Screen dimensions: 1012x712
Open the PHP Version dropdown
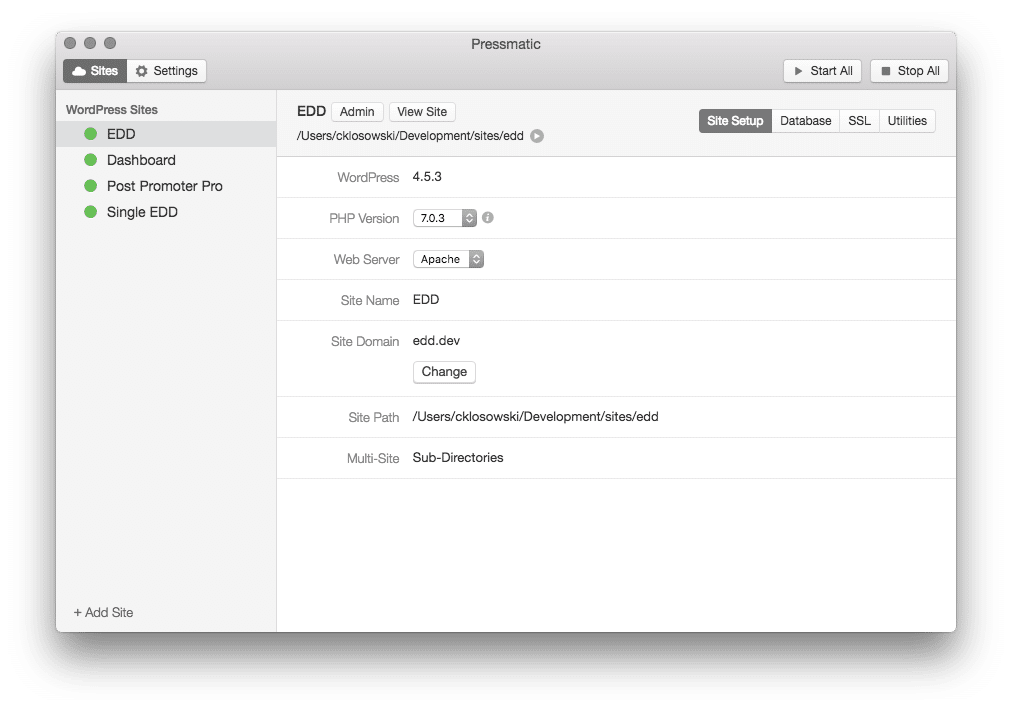tap(445, 218)
